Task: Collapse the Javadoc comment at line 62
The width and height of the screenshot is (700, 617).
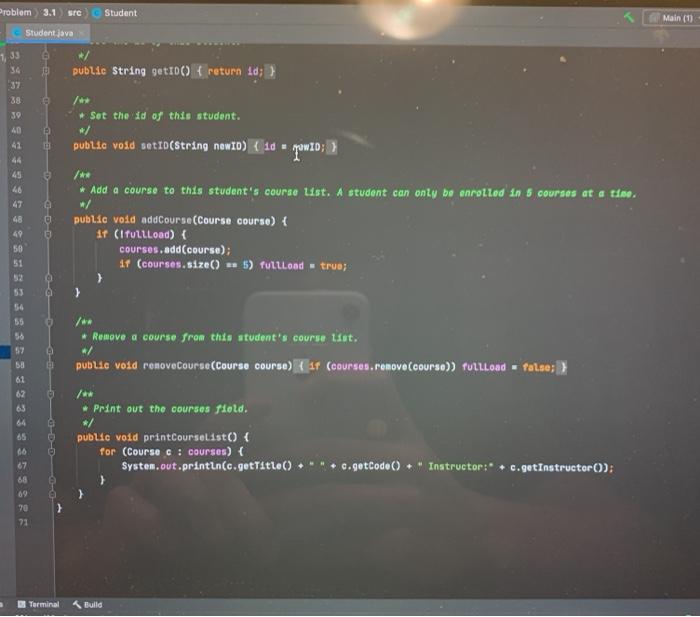Action: pos(50,394)
